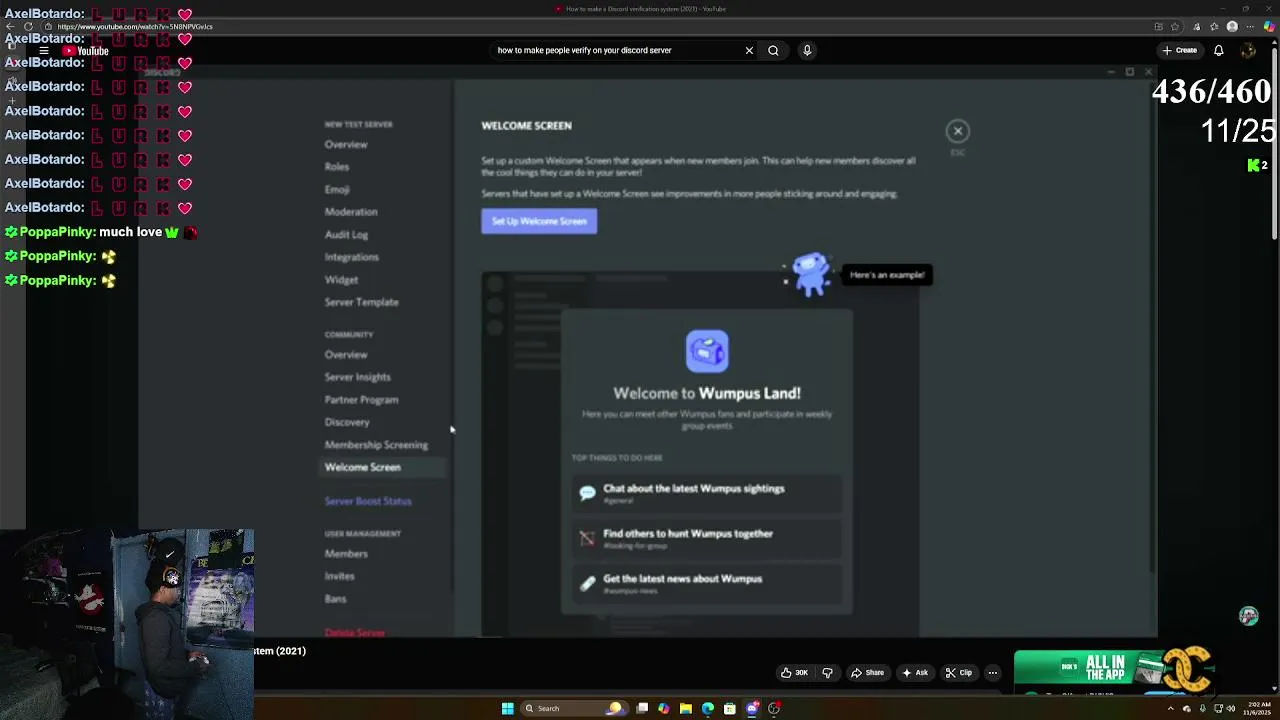
Task: Show hidden system tray icons
Action: tap(1171, 708)
